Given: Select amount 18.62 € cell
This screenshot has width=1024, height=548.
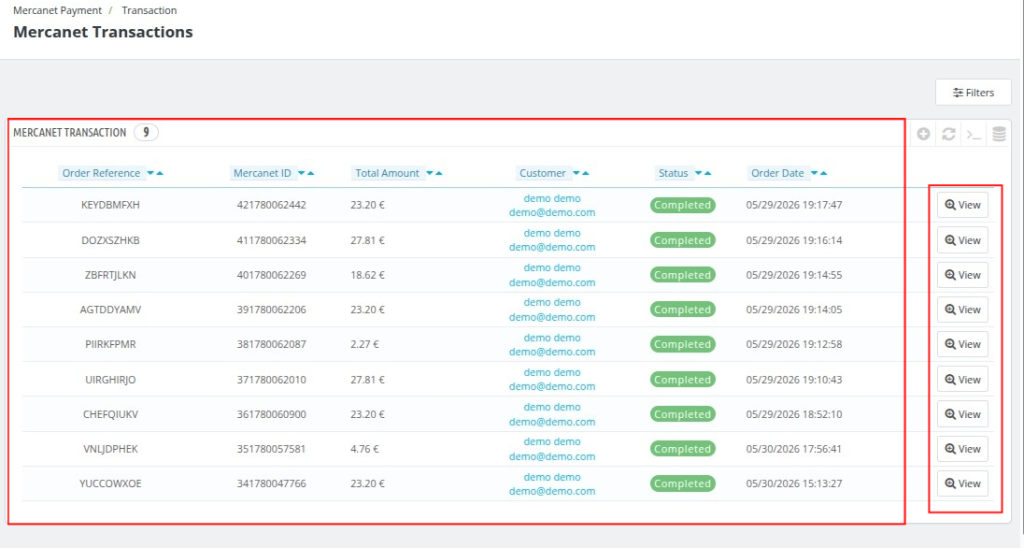Looking at the screenshot, I should click(x=367, y=275).
